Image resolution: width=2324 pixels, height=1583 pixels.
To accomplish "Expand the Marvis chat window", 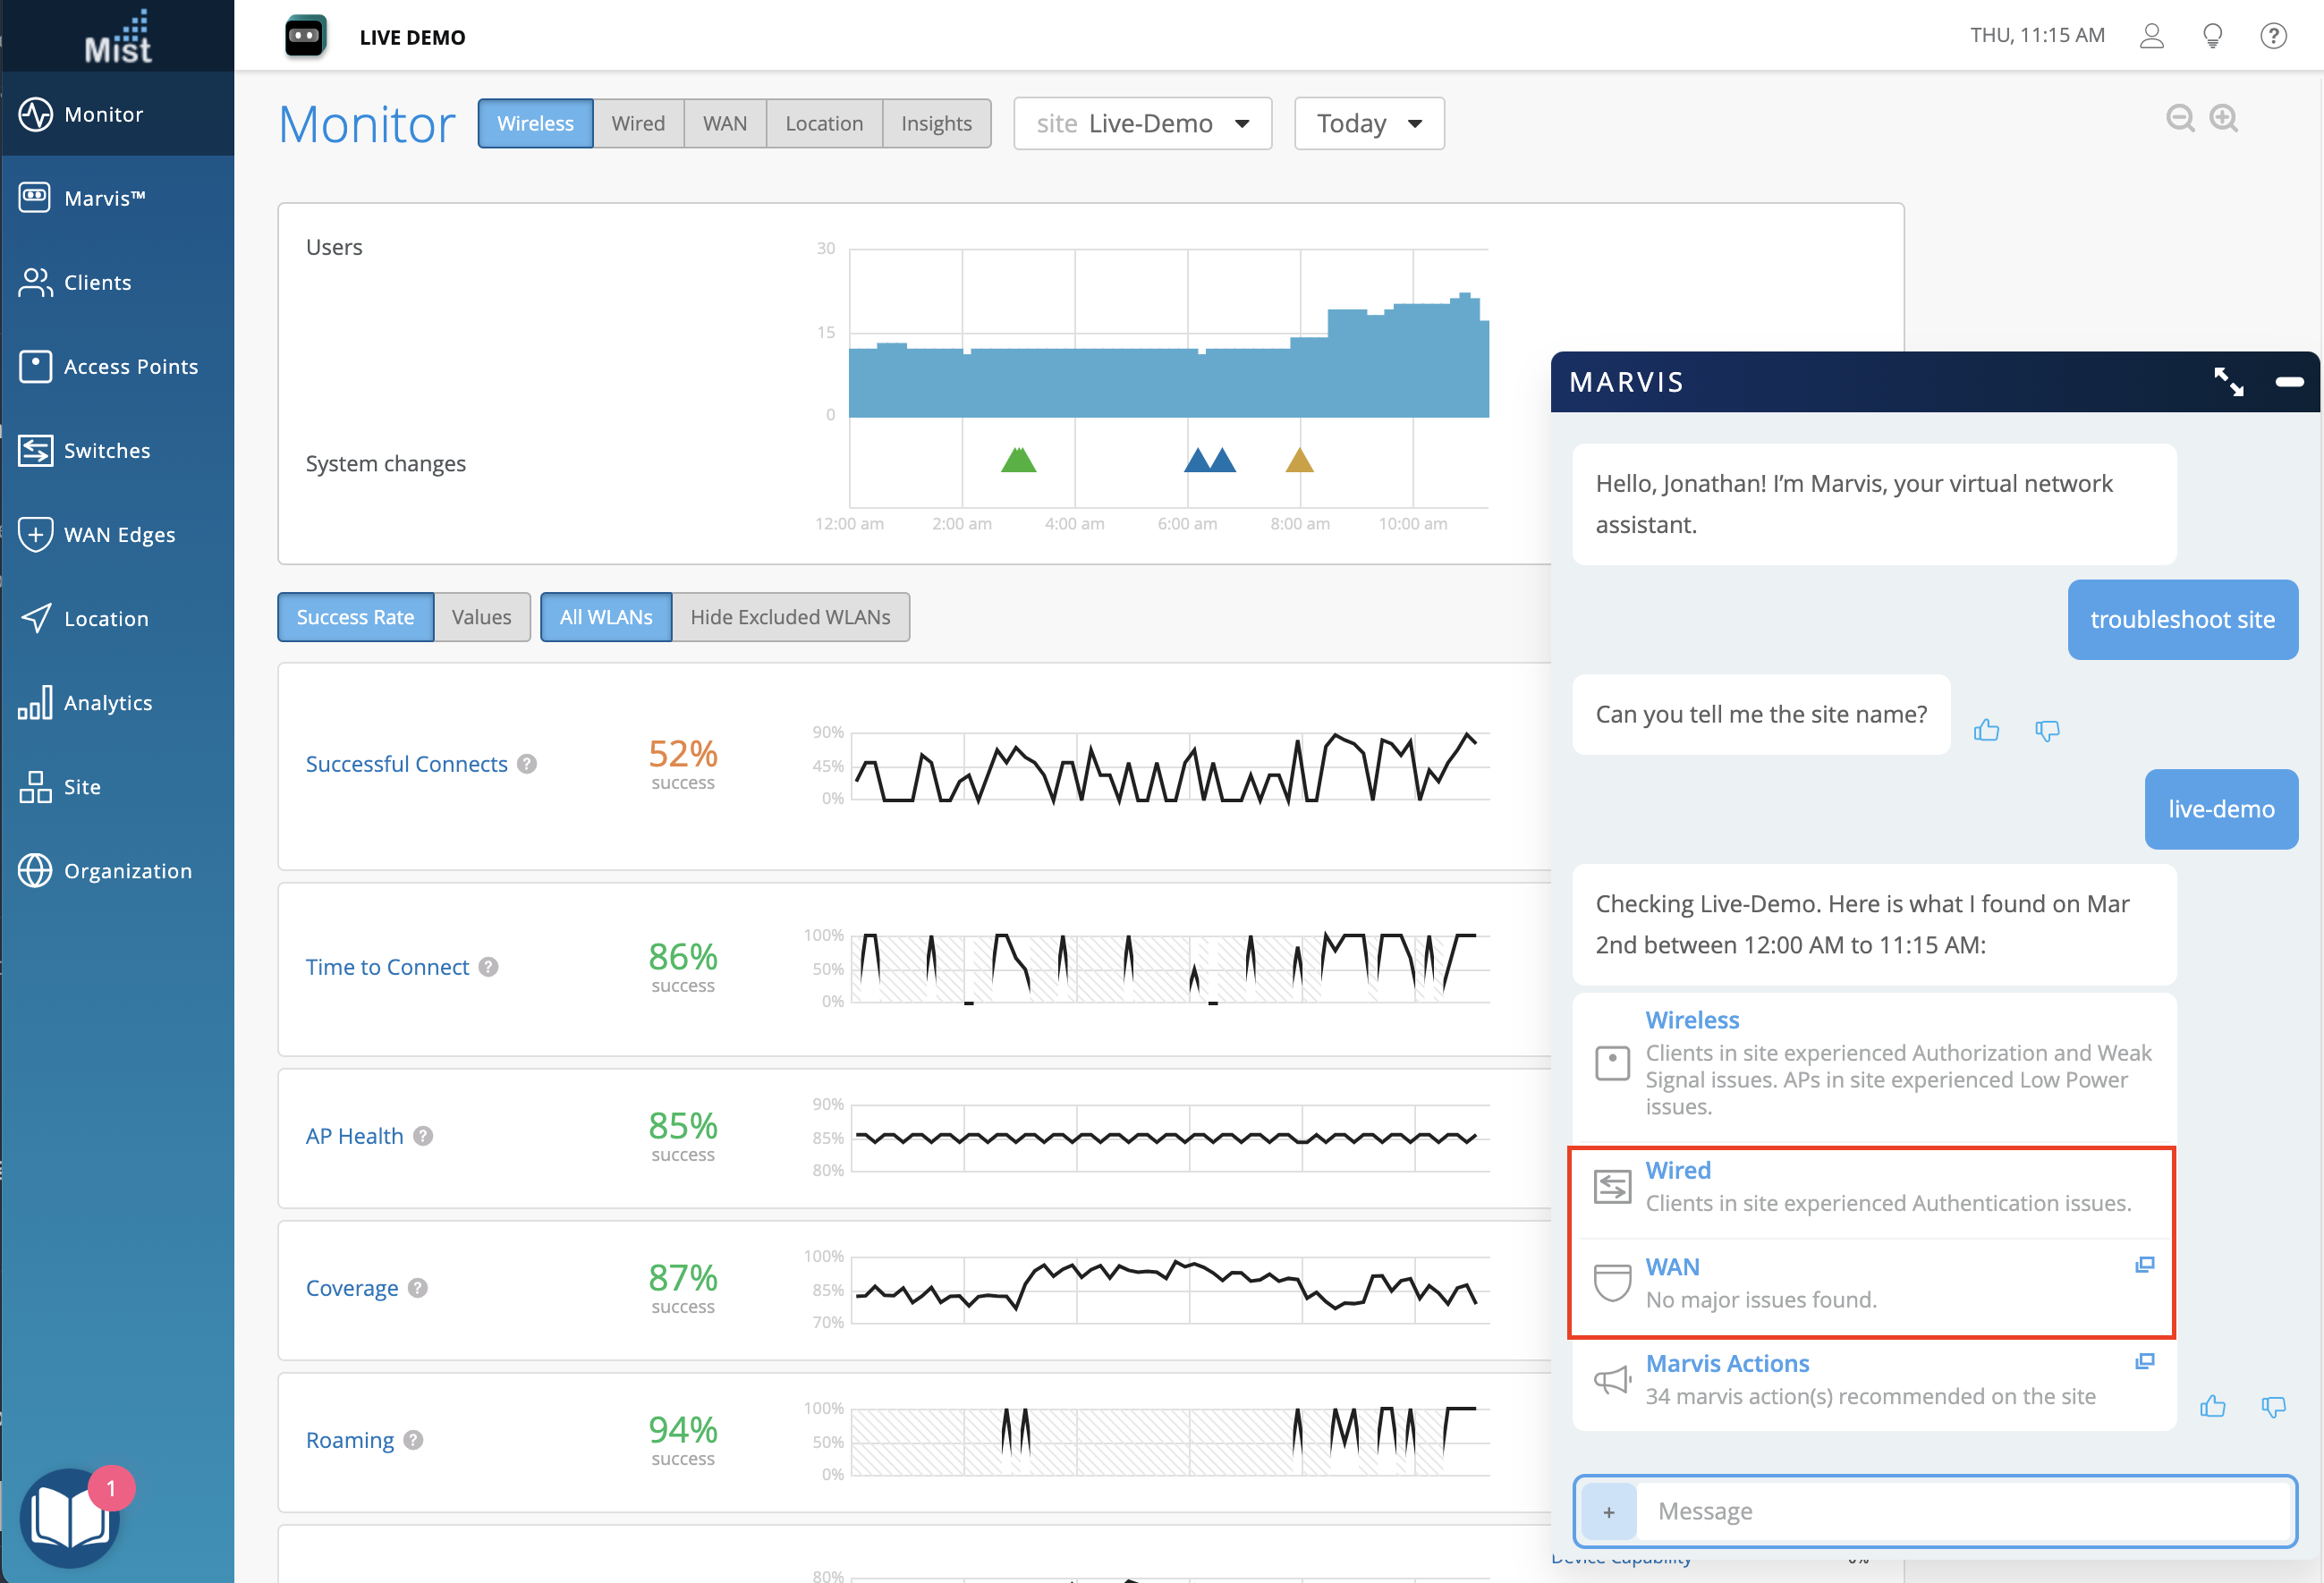I will (x=2228, y=381).
